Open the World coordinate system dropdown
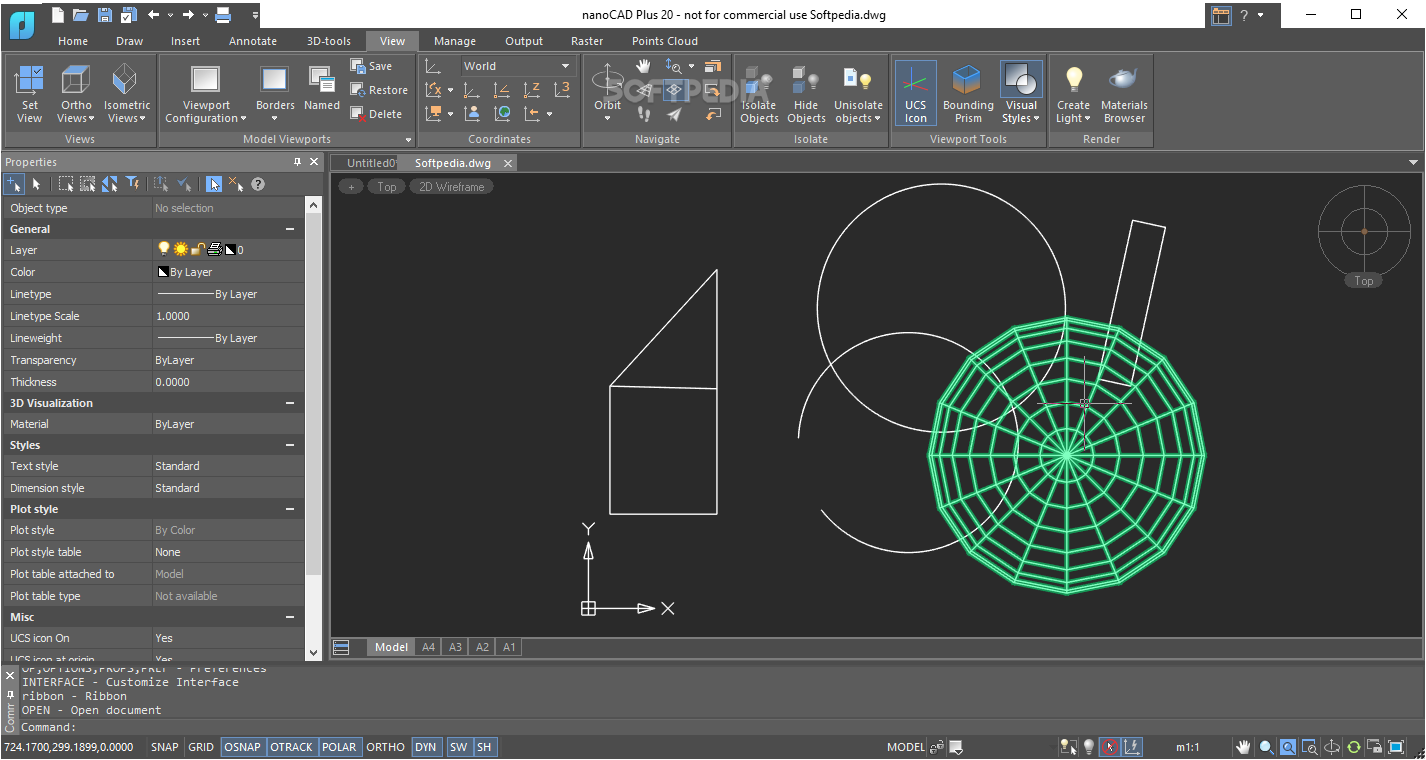 (517, 66)
